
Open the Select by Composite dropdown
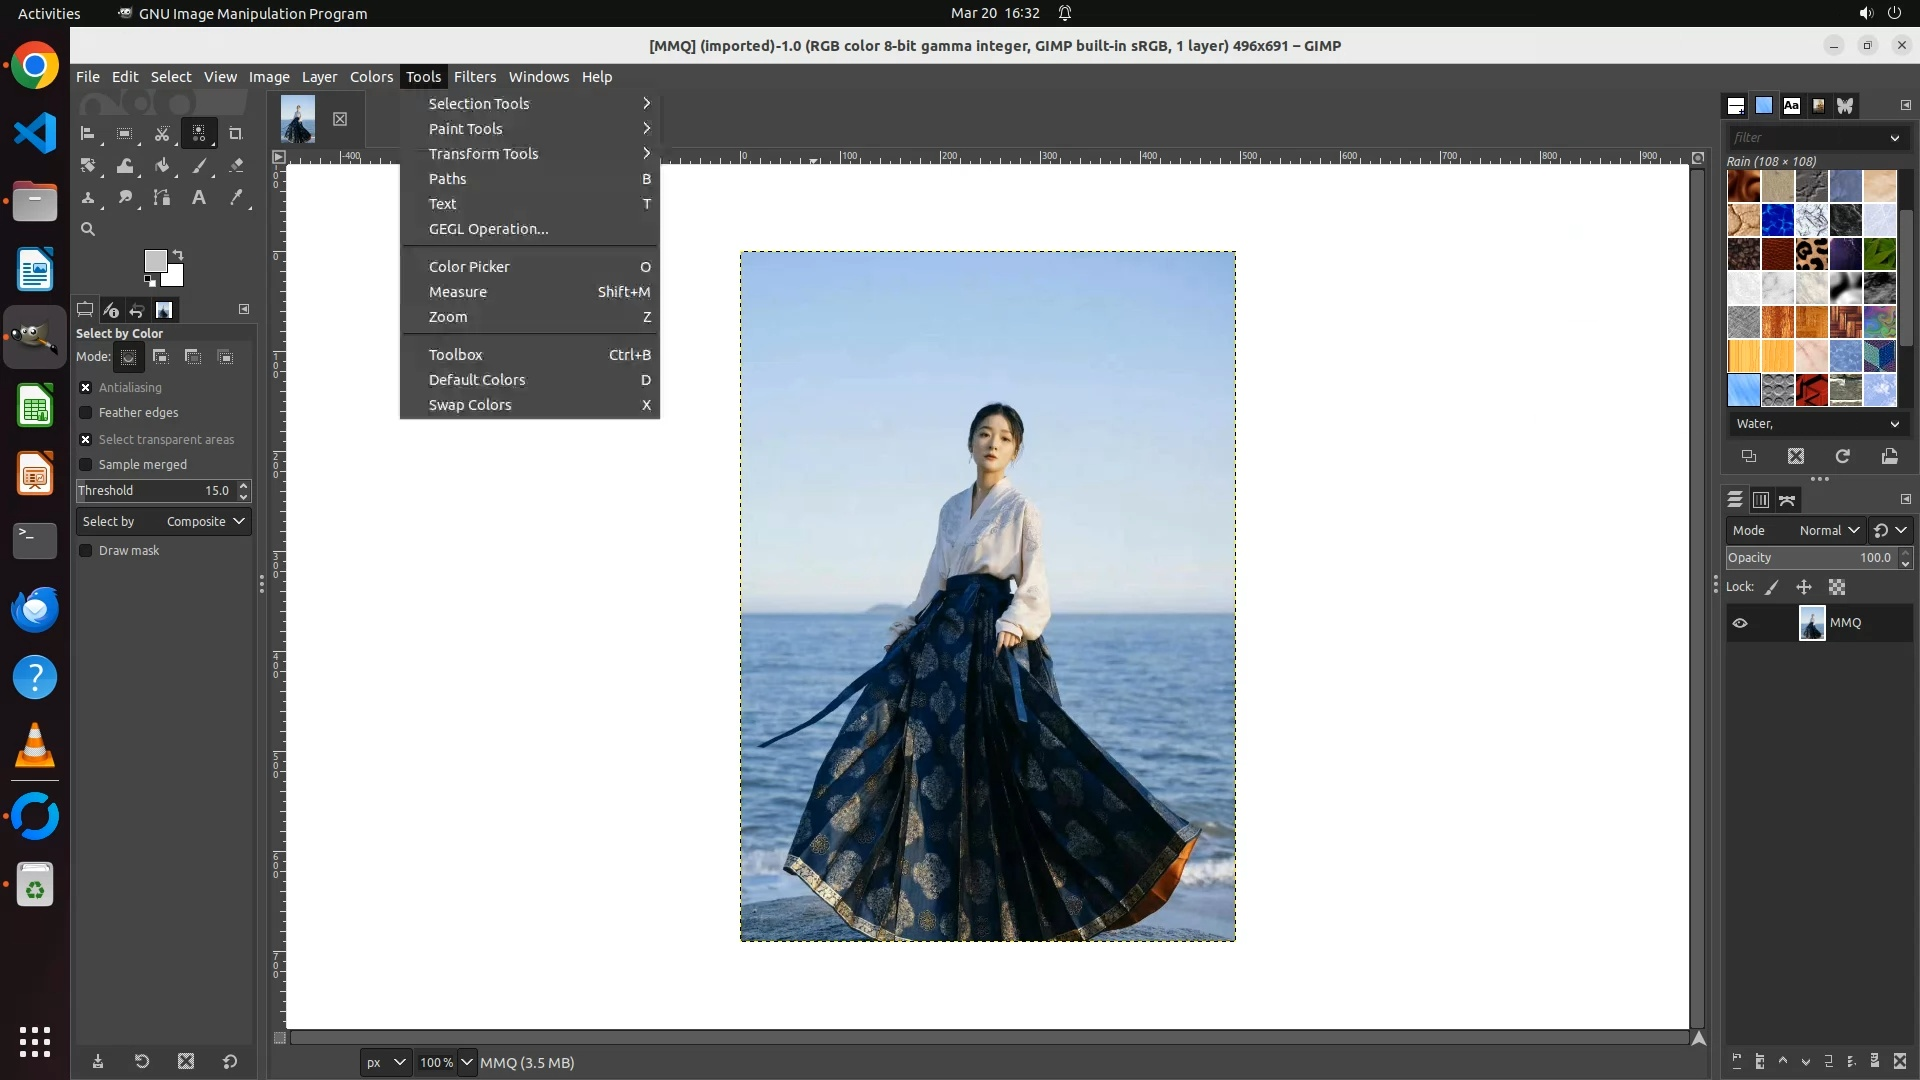(x=164, y=522)
